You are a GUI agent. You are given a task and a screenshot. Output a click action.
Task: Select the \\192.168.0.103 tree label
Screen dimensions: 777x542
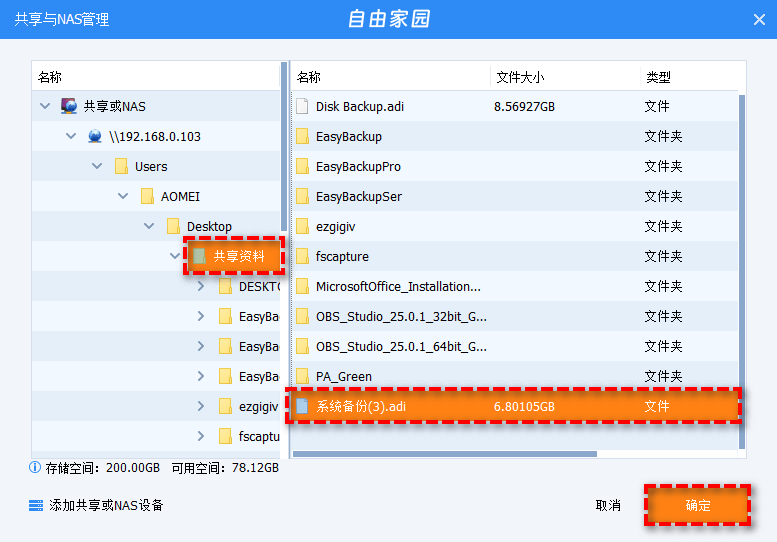(x=155, y=136)
